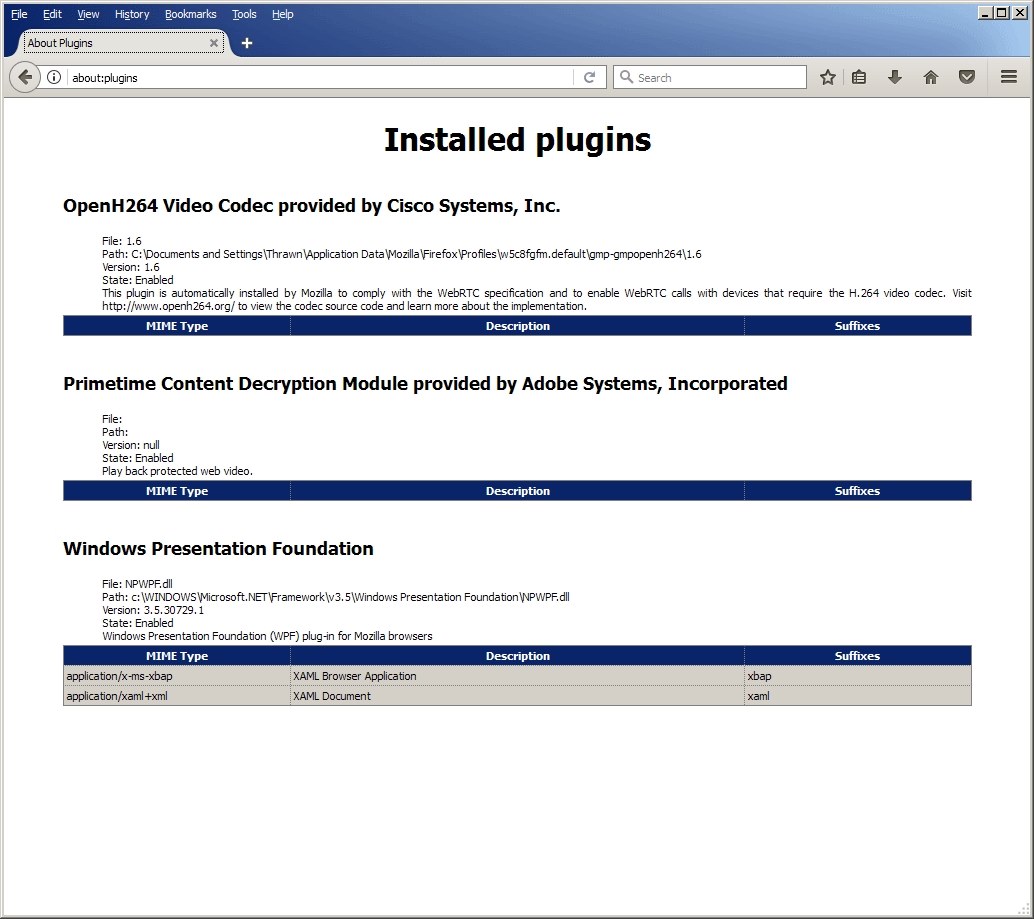Screen dimensions: 1034x919
Task: Click the Windows Presentation Foundation heading
Action: [x=218, y=548]
